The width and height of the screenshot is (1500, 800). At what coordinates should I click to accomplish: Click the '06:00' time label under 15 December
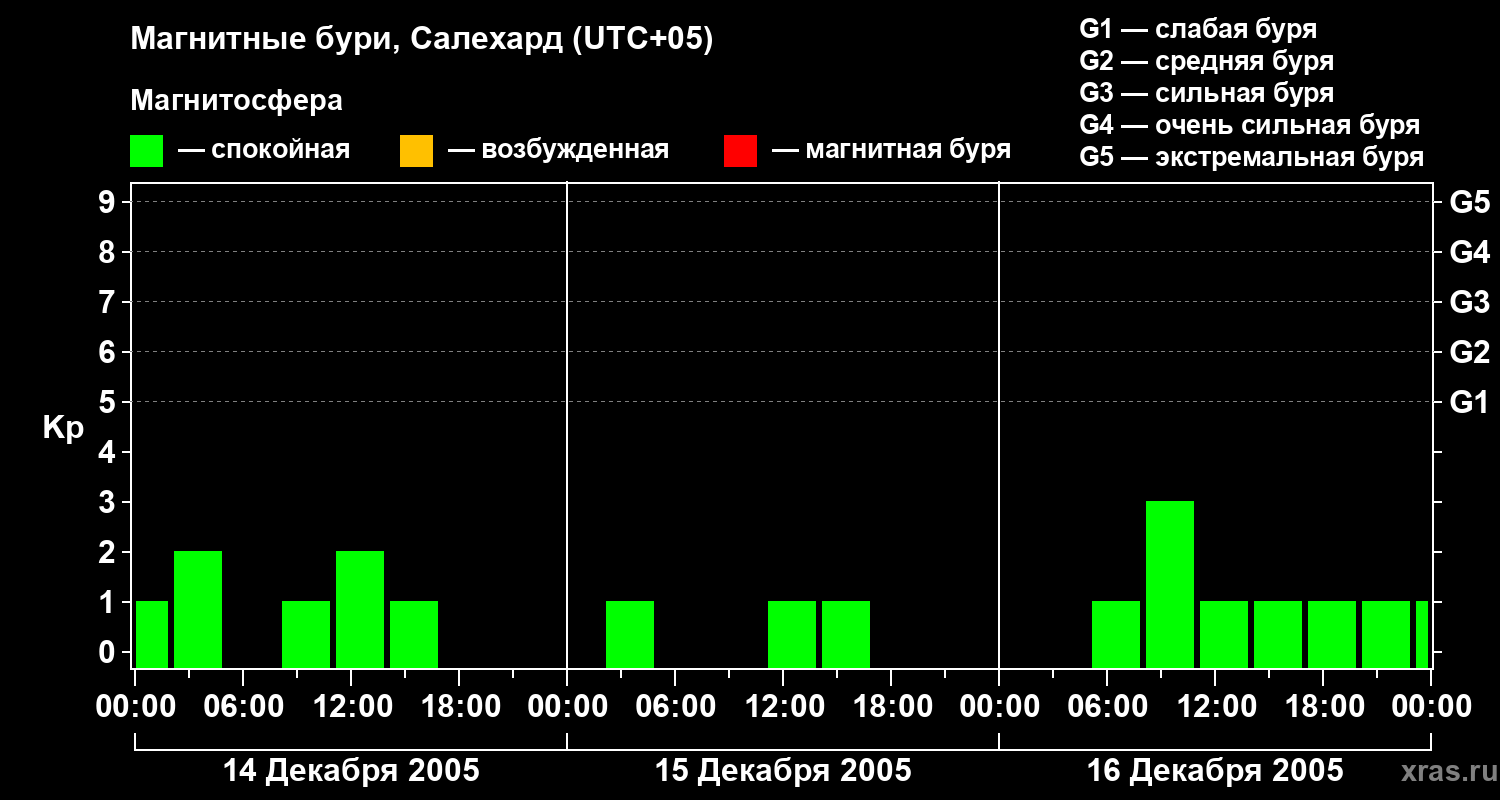click(x=675, y=707)
